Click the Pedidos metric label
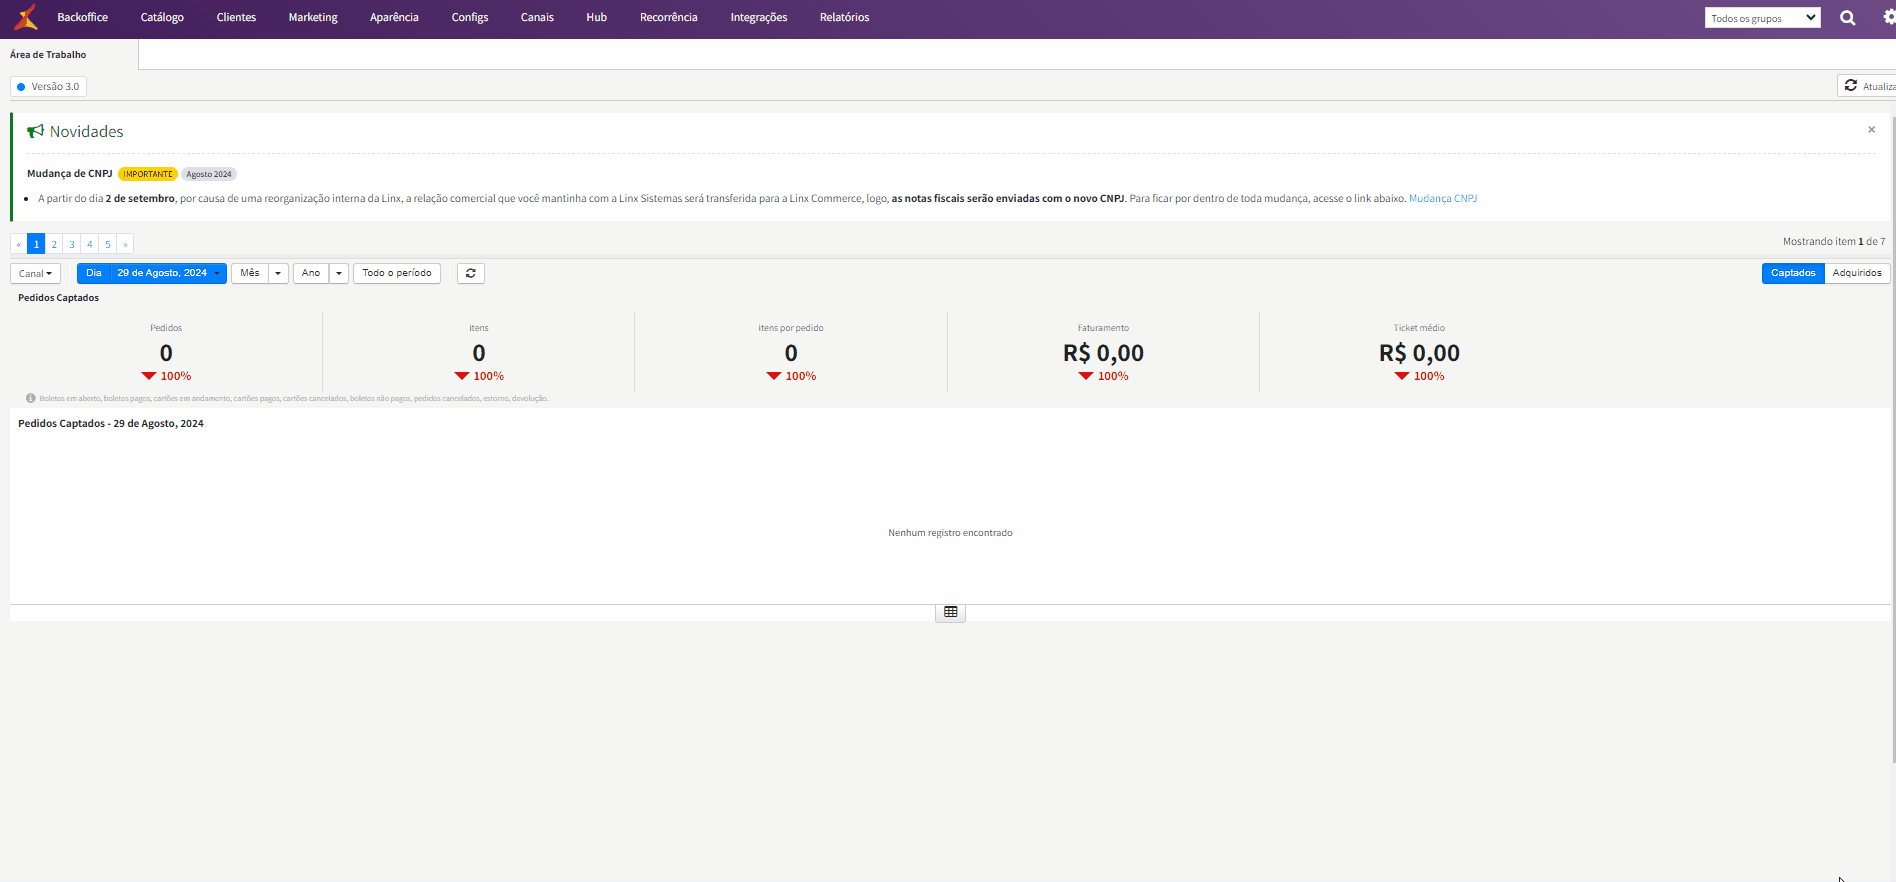 166,328
